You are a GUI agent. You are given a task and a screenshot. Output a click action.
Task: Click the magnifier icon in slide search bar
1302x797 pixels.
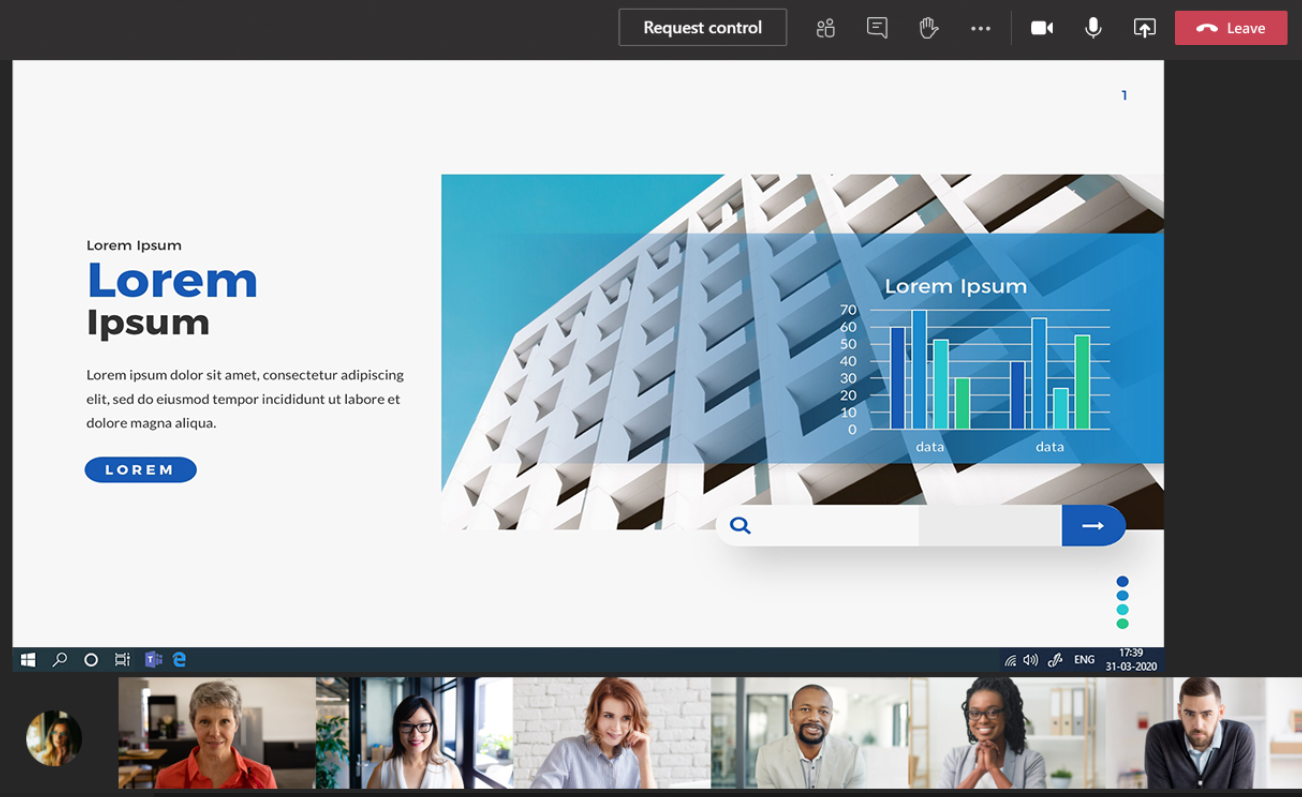[x=740, y=526]
